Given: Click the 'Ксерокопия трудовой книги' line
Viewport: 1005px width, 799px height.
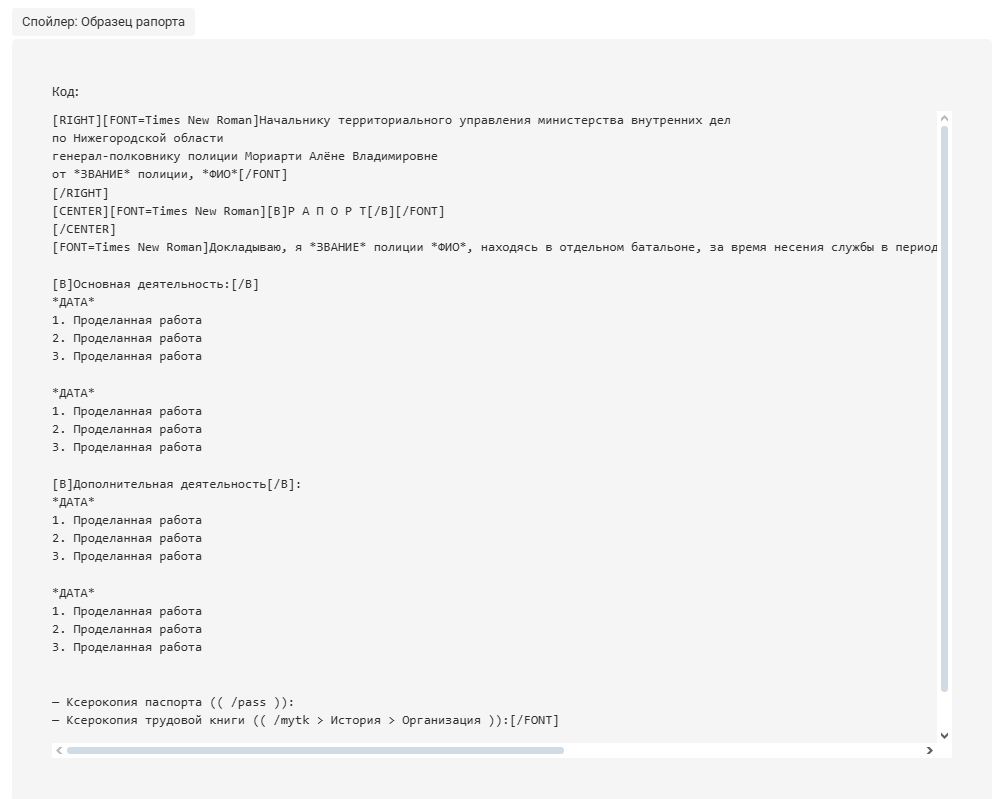Looking at the screenshot, I should tap(305, 720).
